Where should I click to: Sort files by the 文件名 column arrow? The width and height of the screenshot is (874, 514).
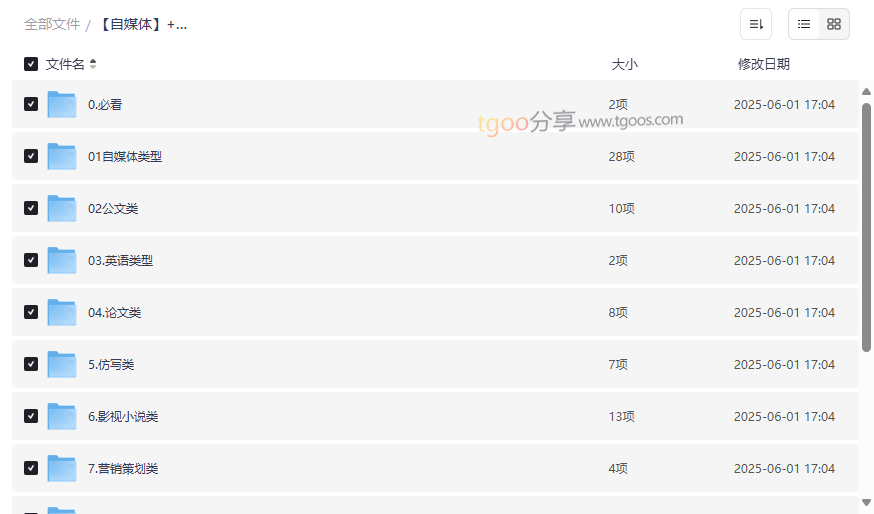(93, 64)
